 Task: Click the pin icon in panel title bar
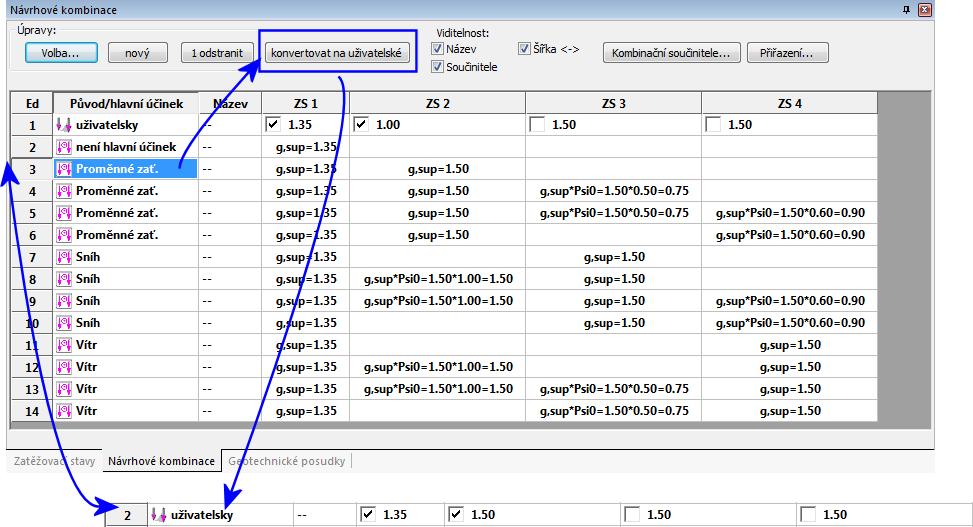coord(907,9)
